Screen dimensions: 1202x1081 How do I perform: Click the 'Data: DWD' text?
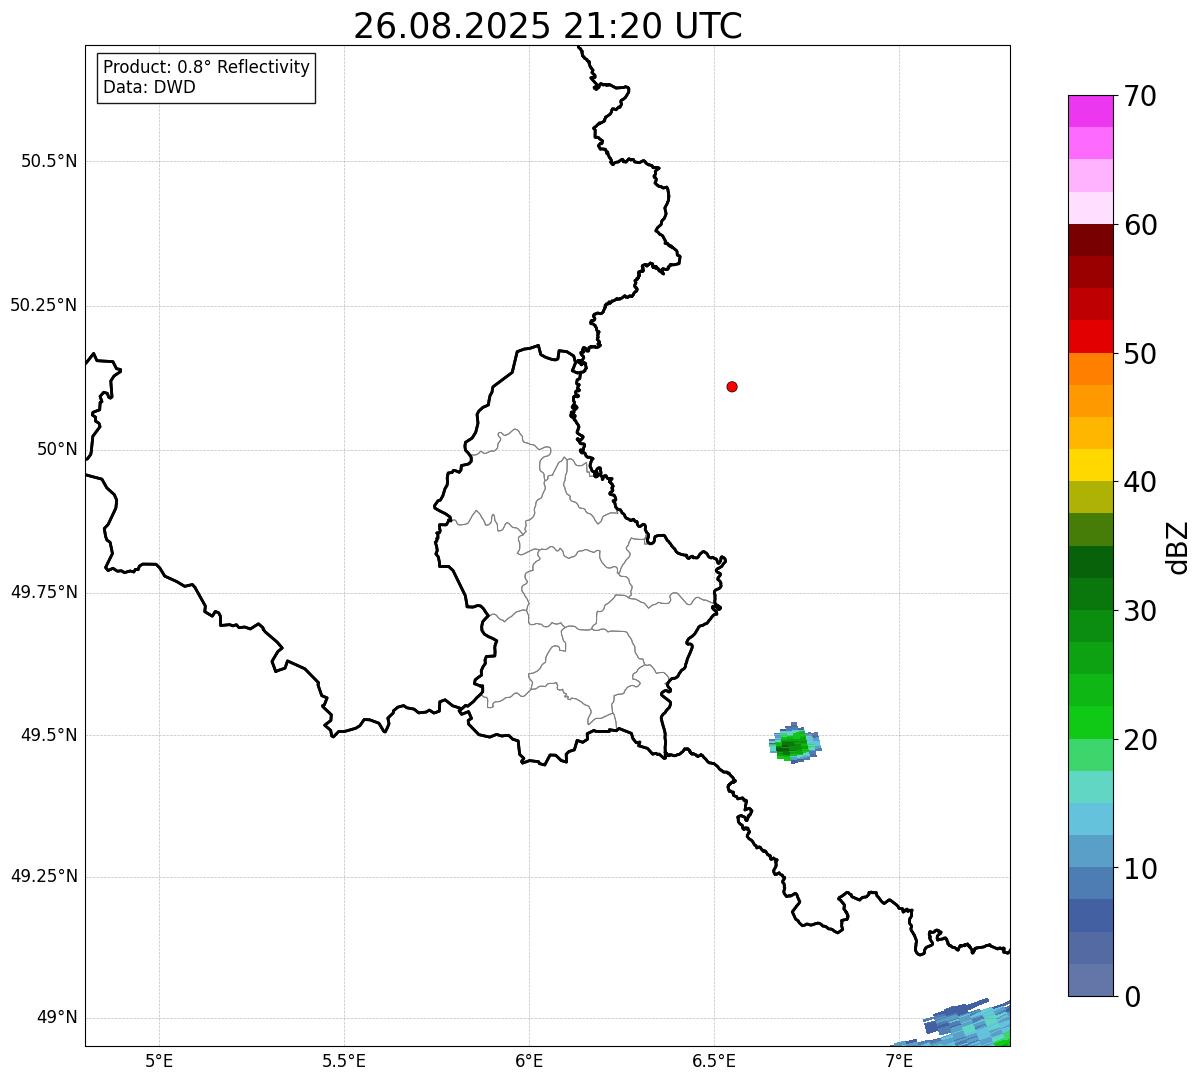pyautogui.click(x=149, y=87)
